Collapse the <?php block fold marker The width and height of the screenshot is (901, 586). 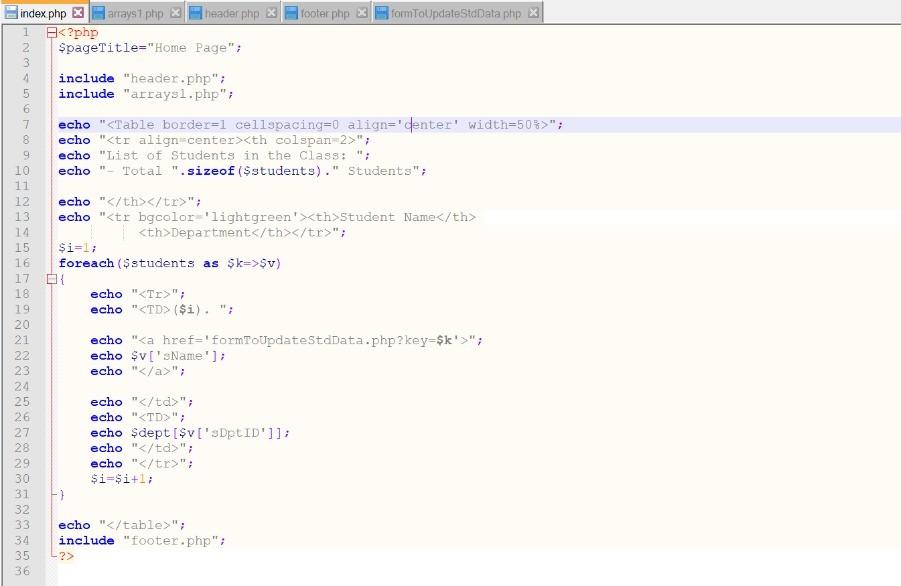coord(52,33)
